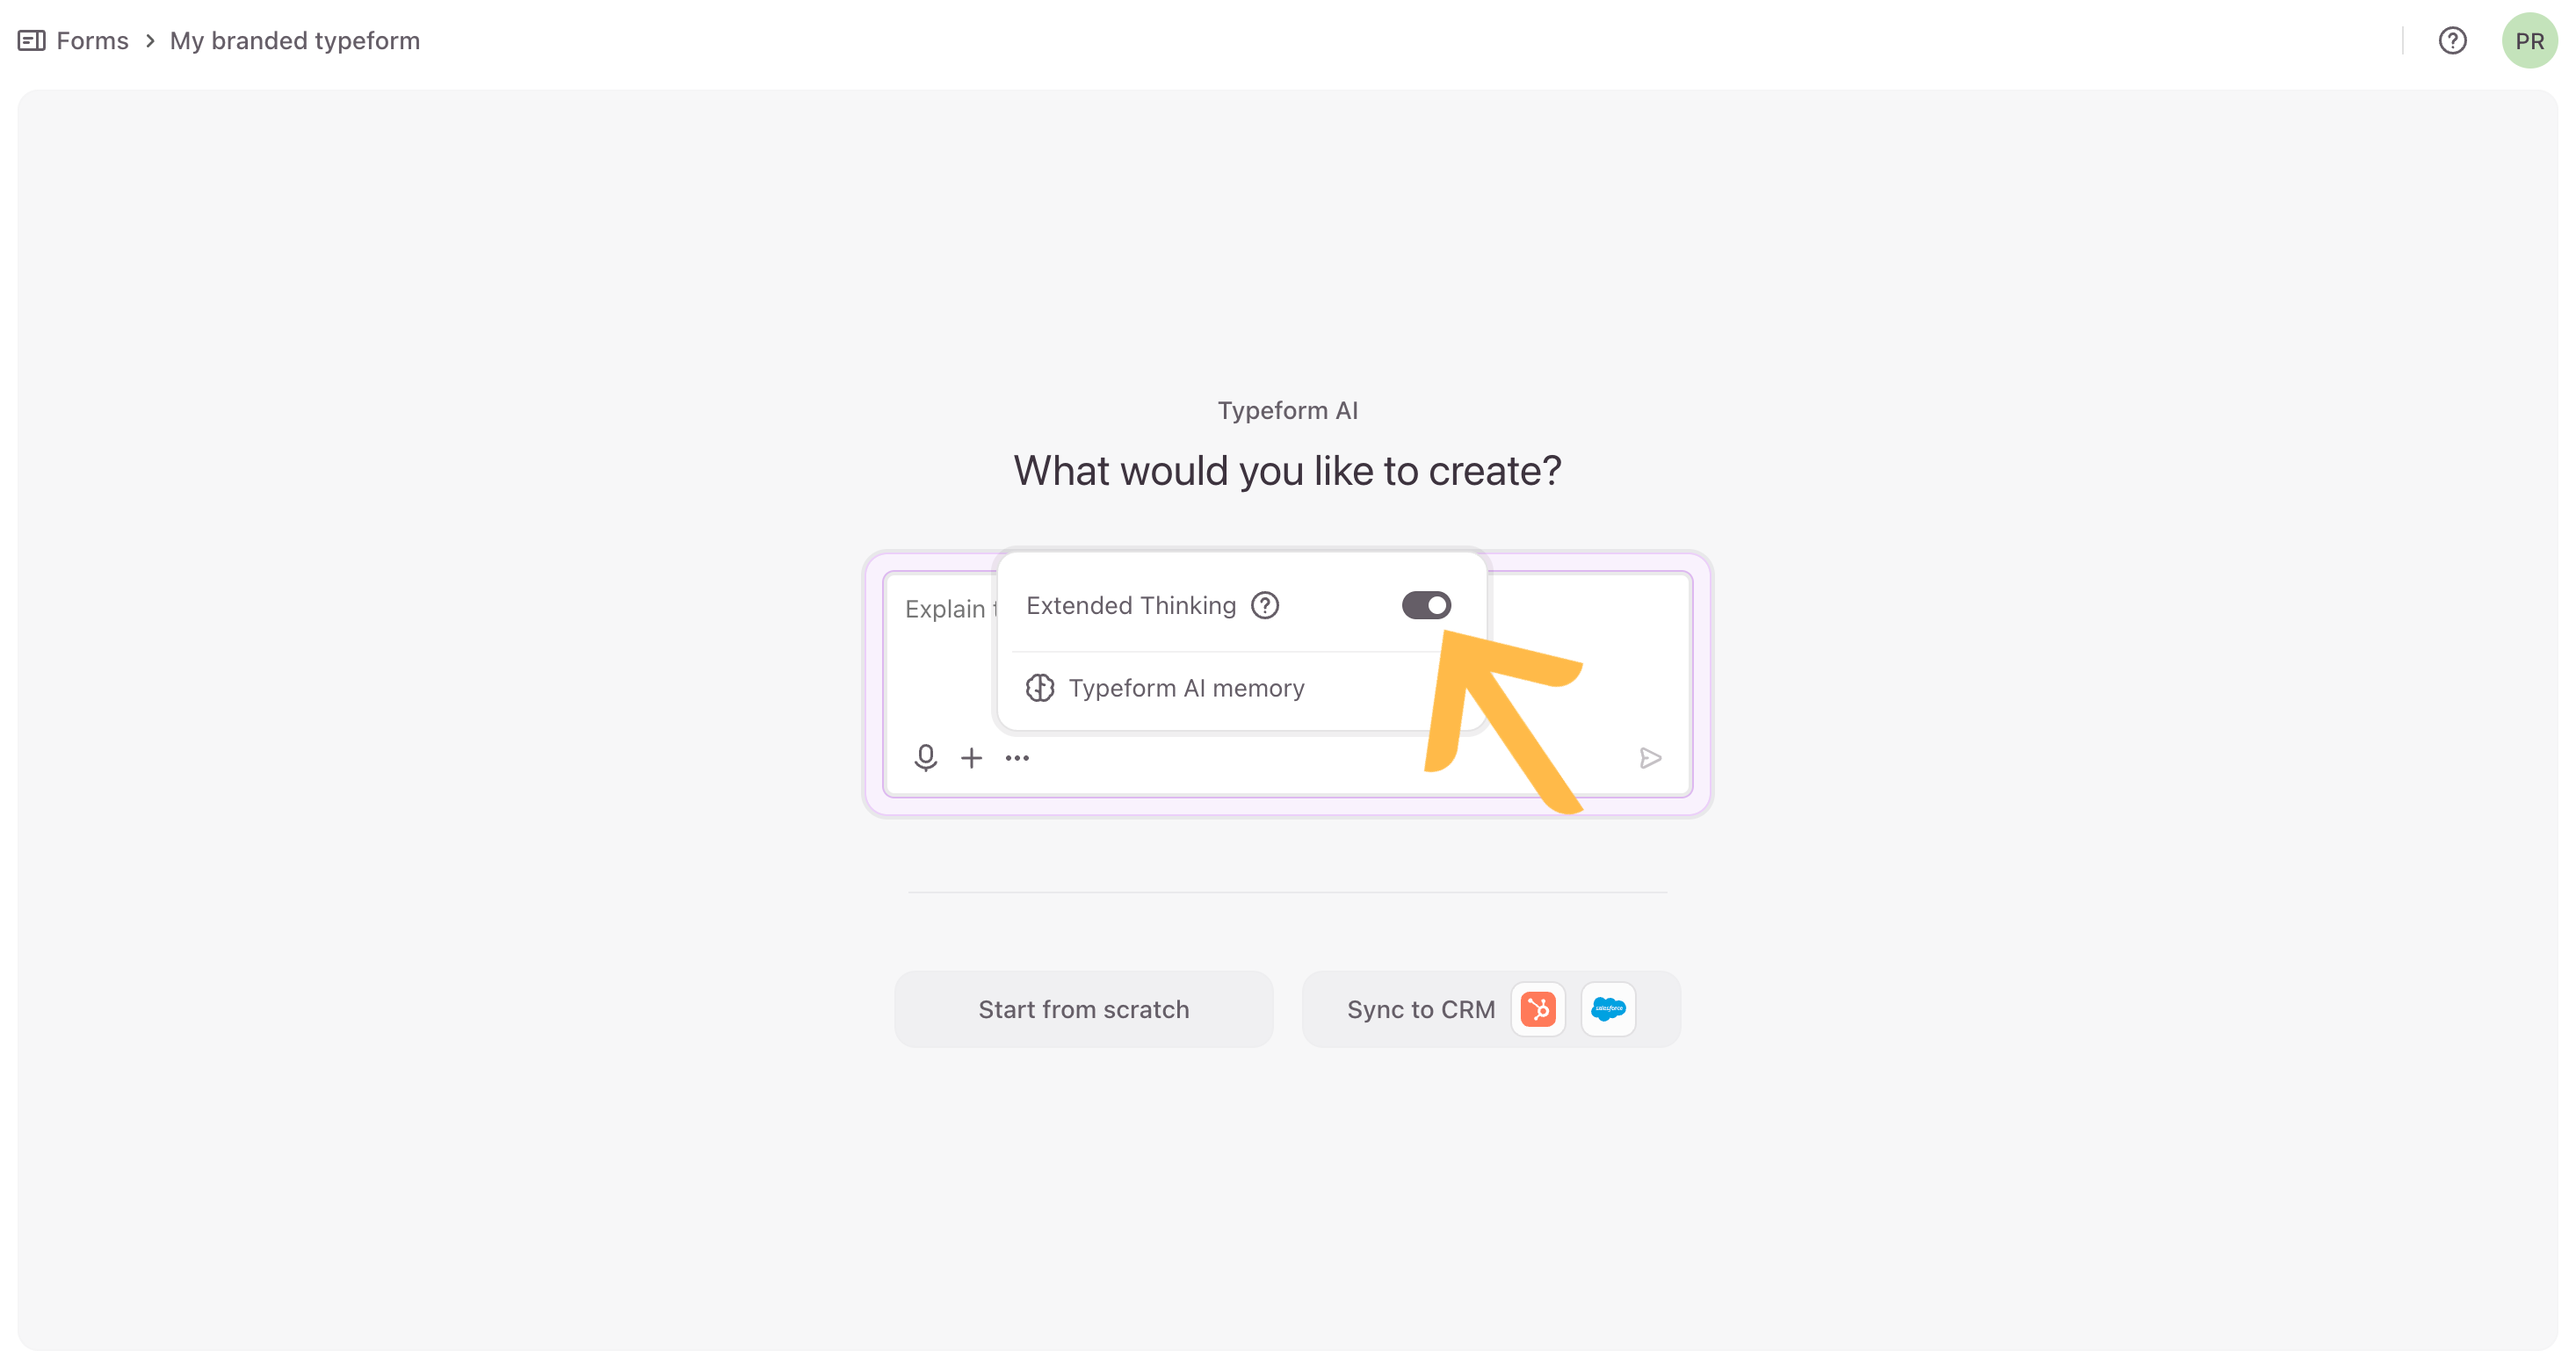Click the Extended Thinking label
This screenshot has height=1358, width=2576.
tap(1130, 605)
